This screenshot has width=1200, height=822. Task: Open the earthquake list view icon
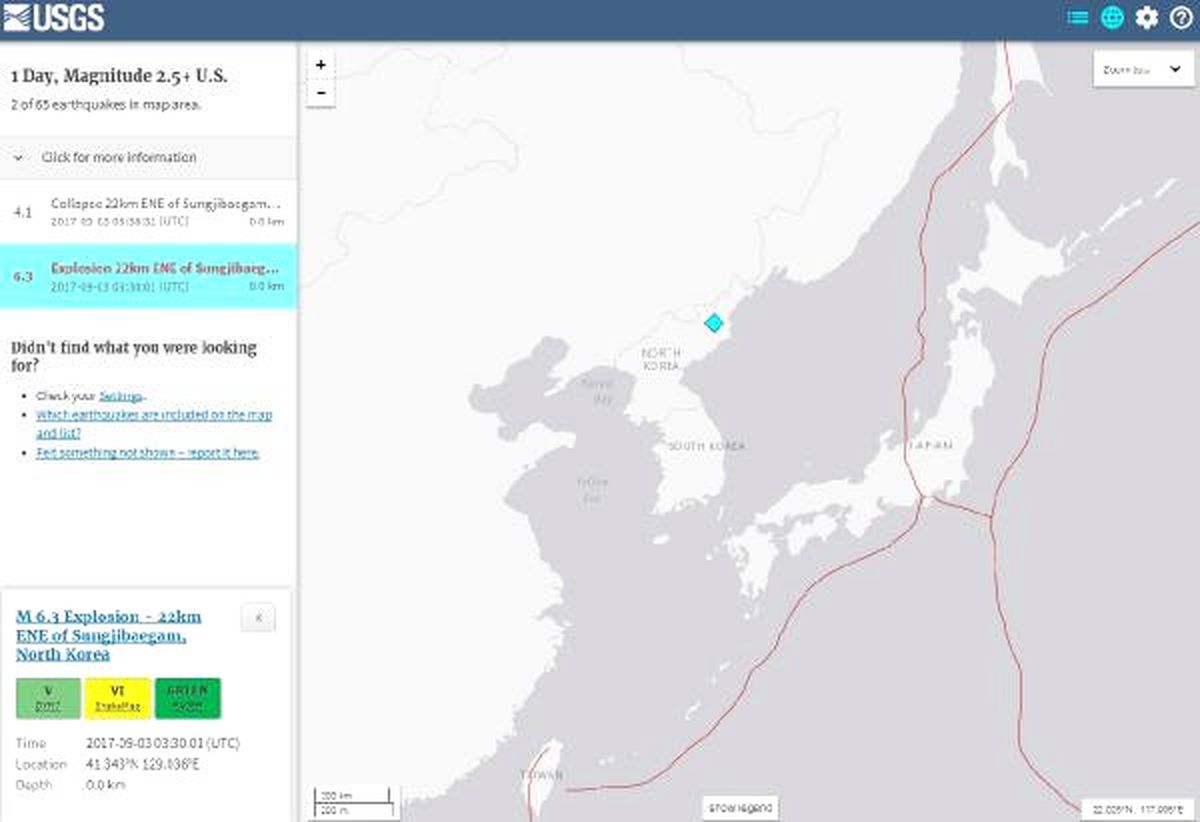1077,17
